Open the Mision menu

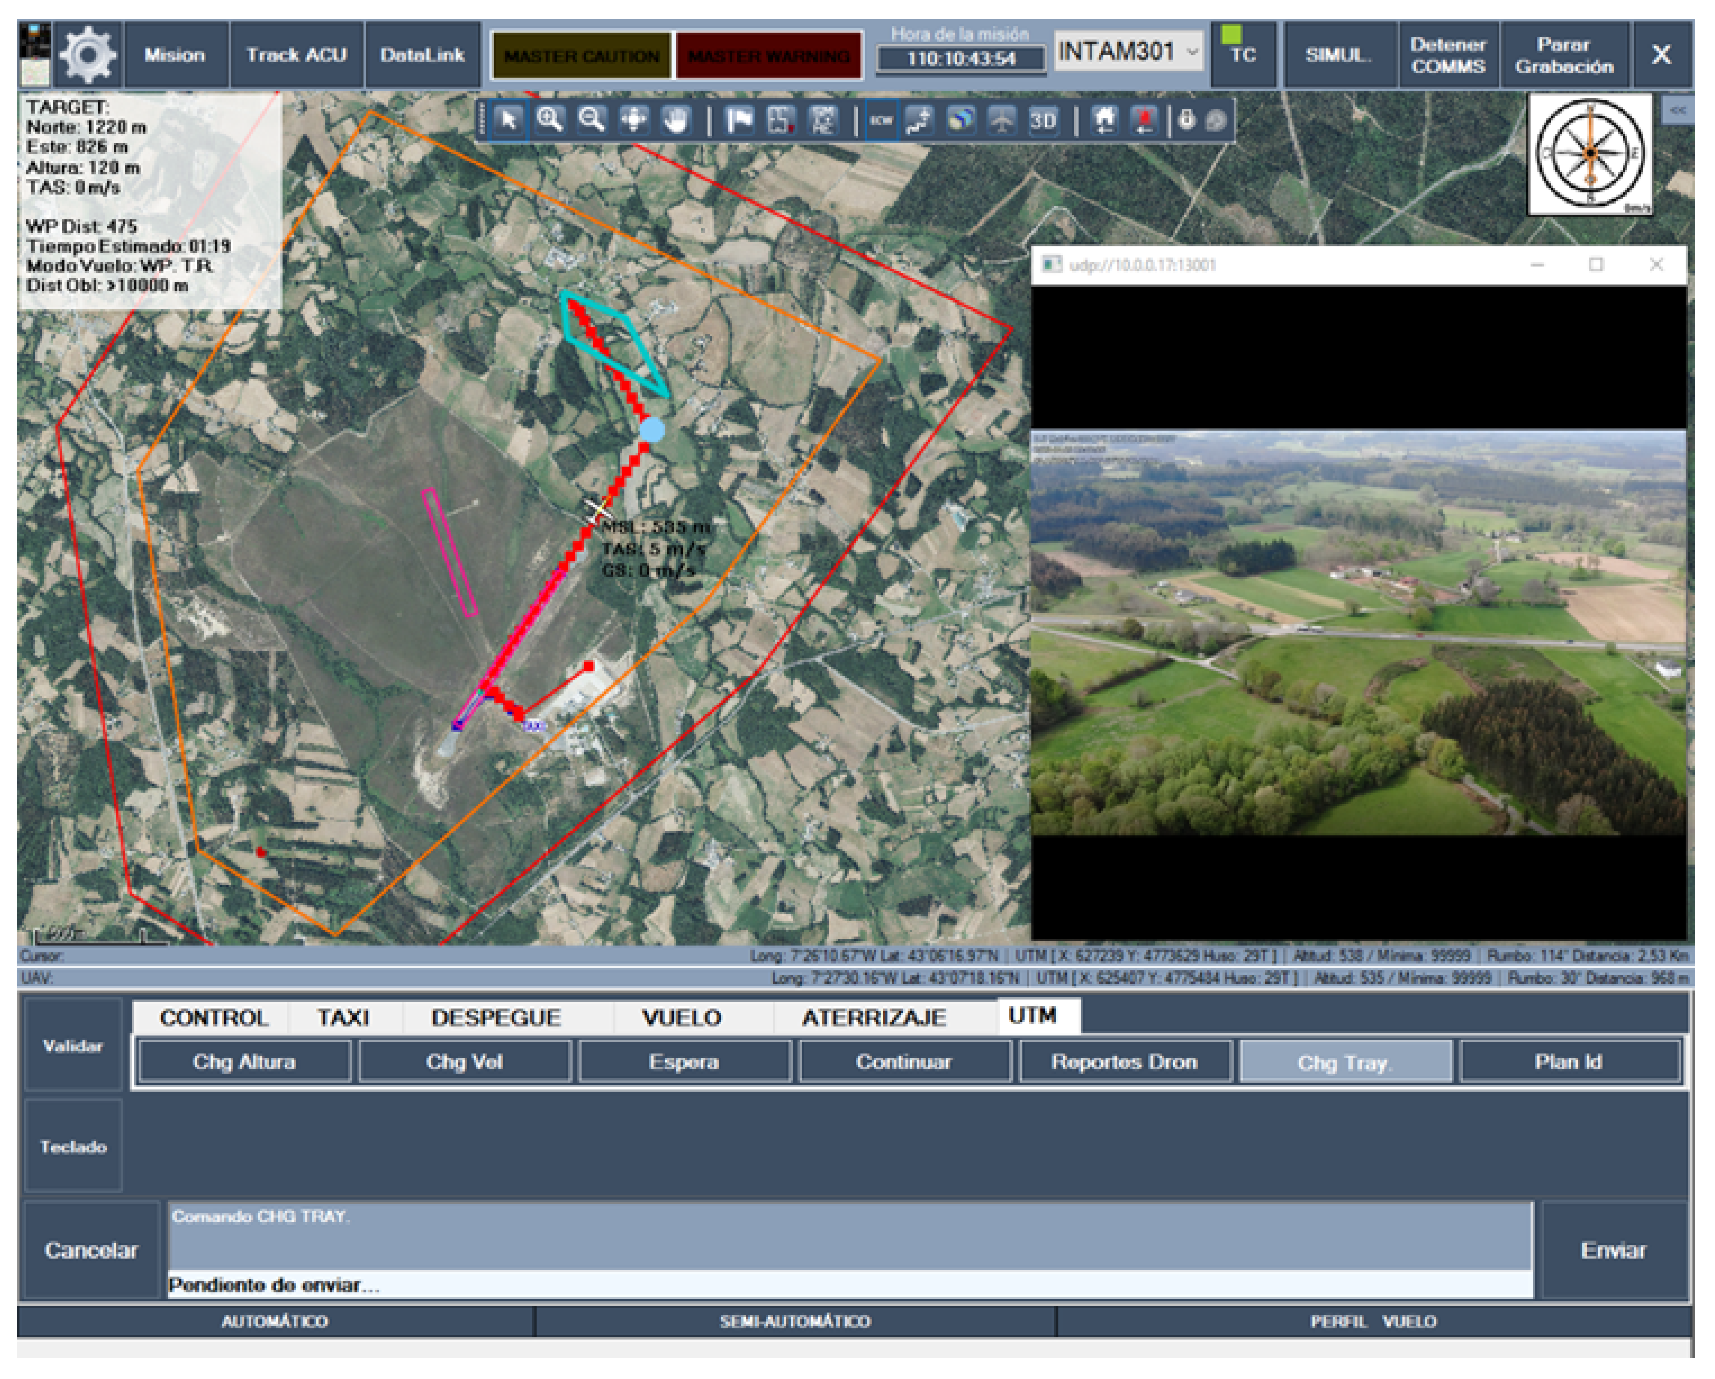tap(174, 55)
